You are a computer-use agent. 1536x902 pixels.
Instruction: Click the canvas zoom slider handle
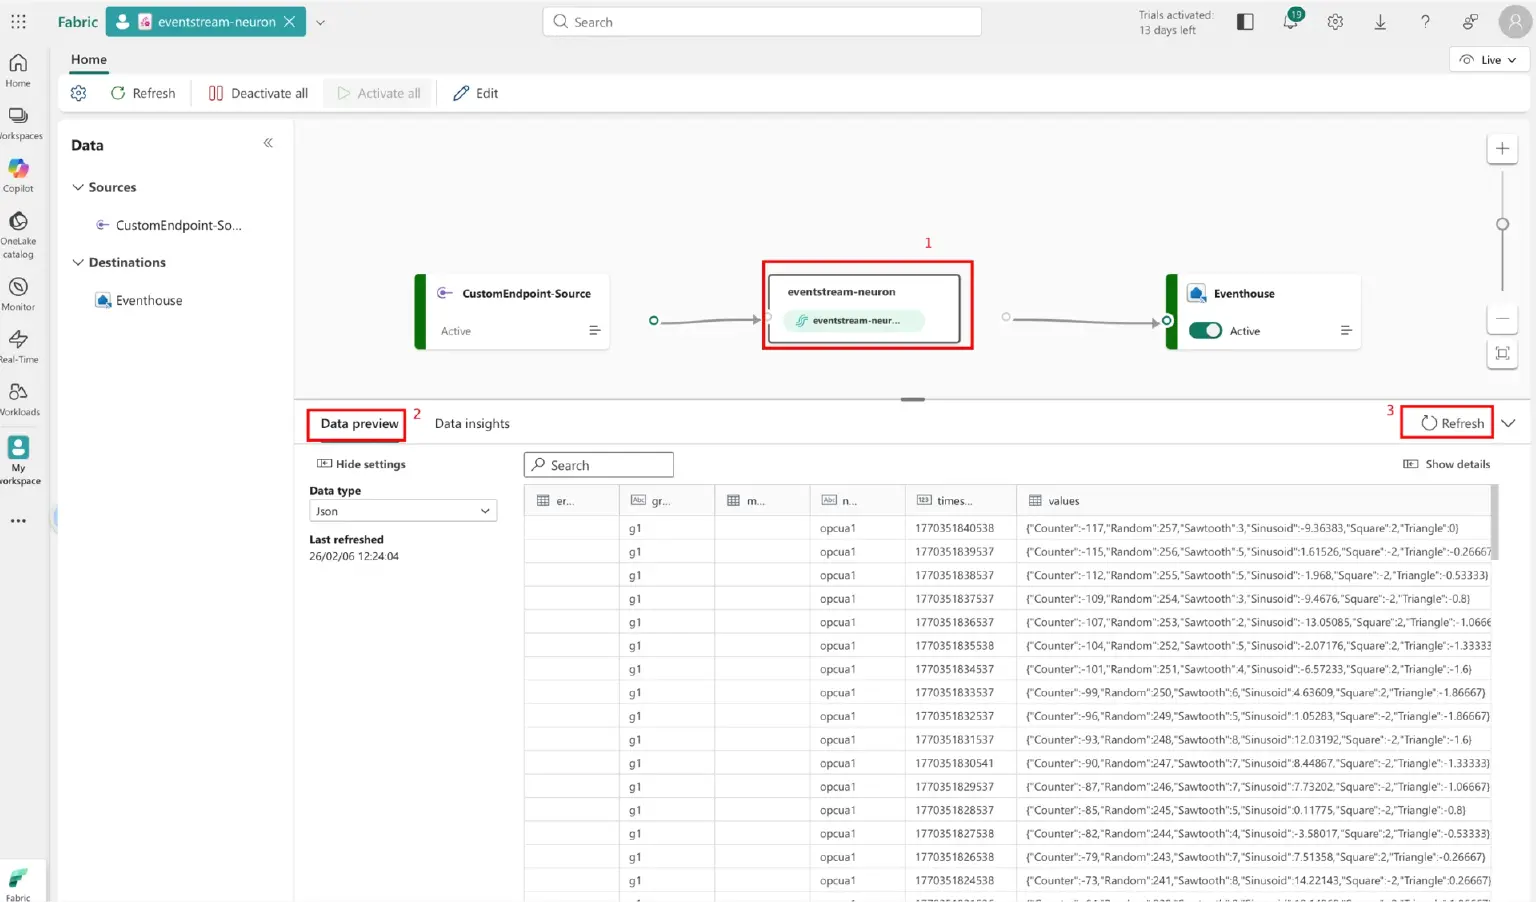coord(1502,224)
